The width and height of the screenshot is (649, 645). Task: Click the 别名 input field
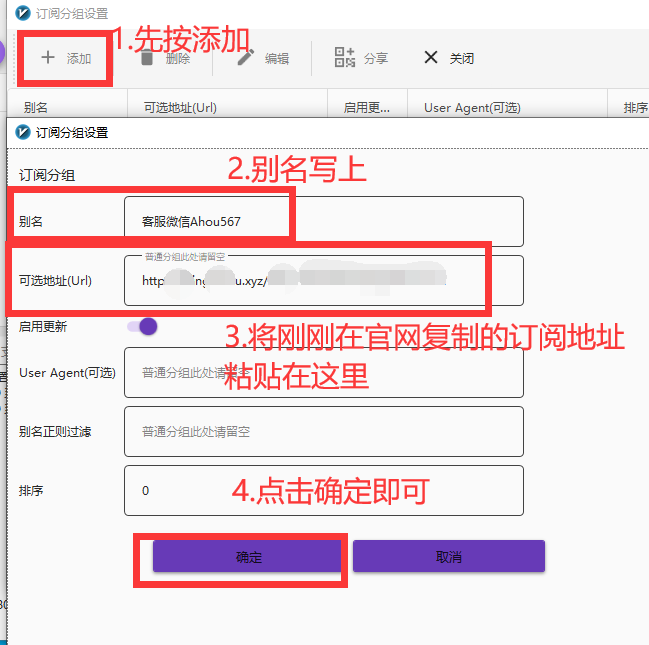click(x=324, y=221)
